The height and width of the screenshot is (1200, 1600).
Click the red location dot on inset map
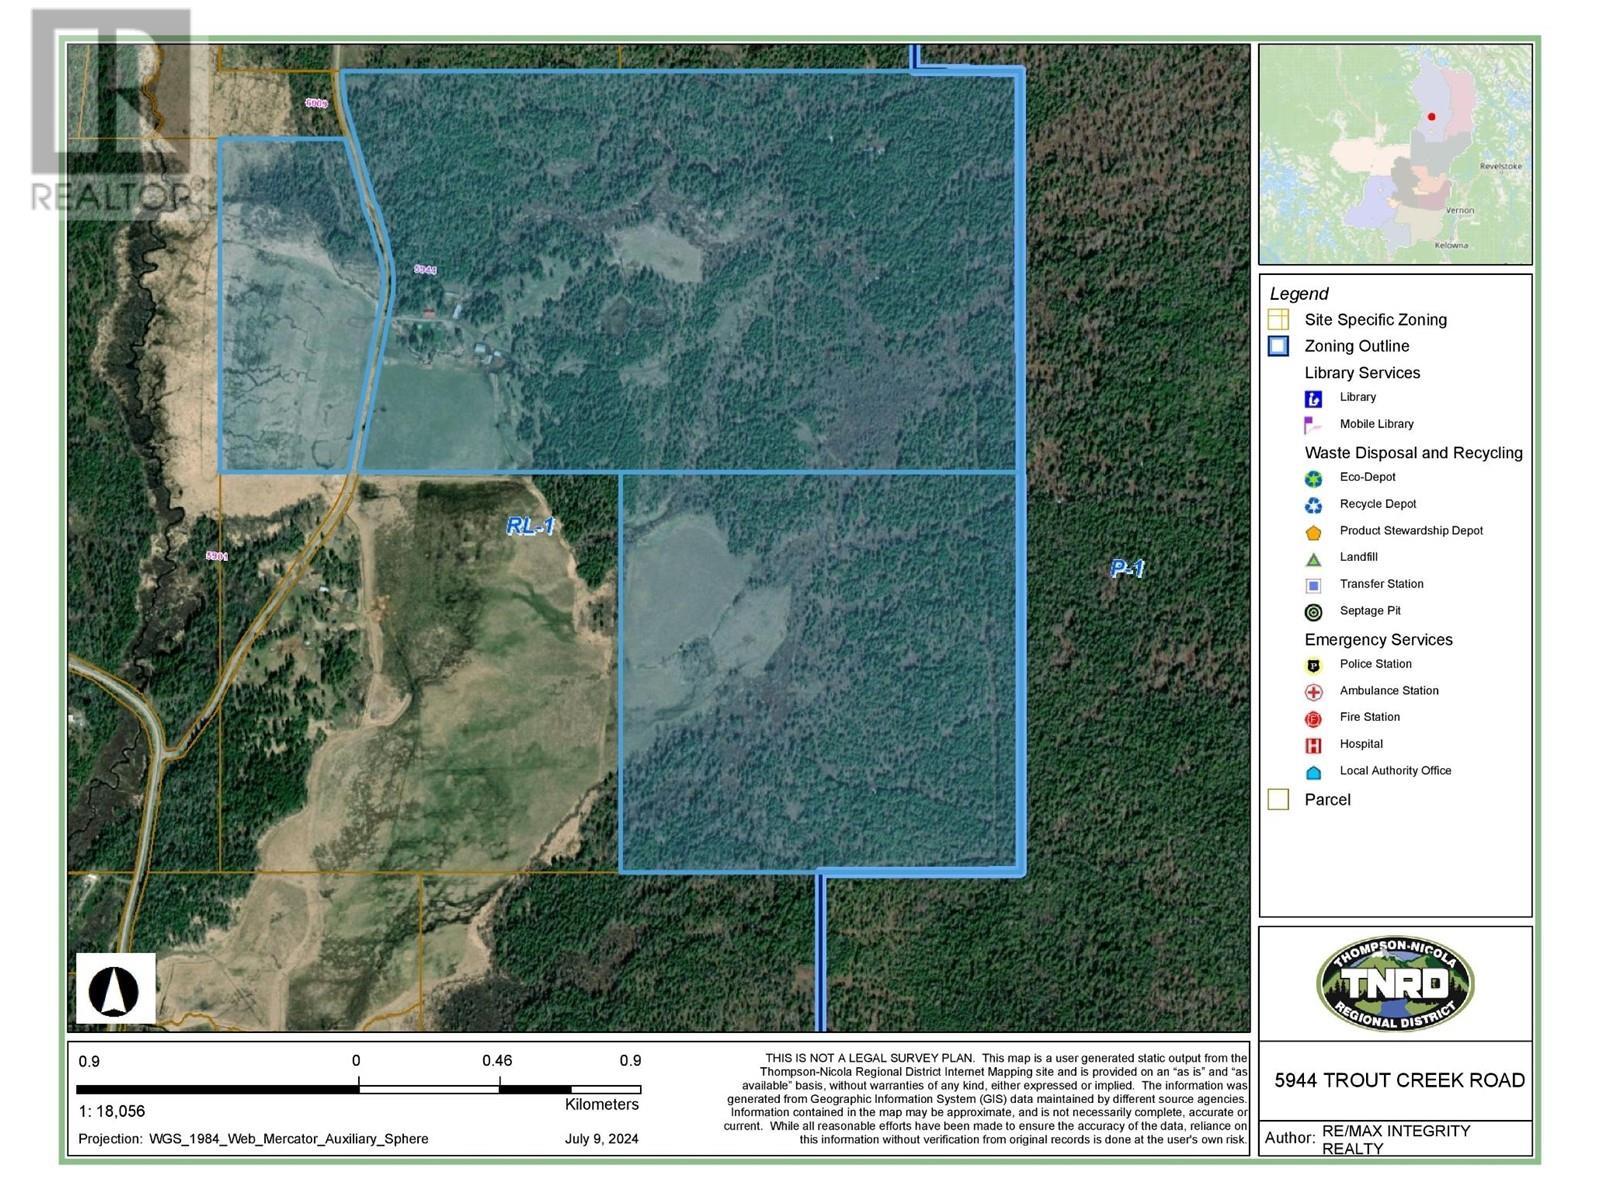point(1431,117)
